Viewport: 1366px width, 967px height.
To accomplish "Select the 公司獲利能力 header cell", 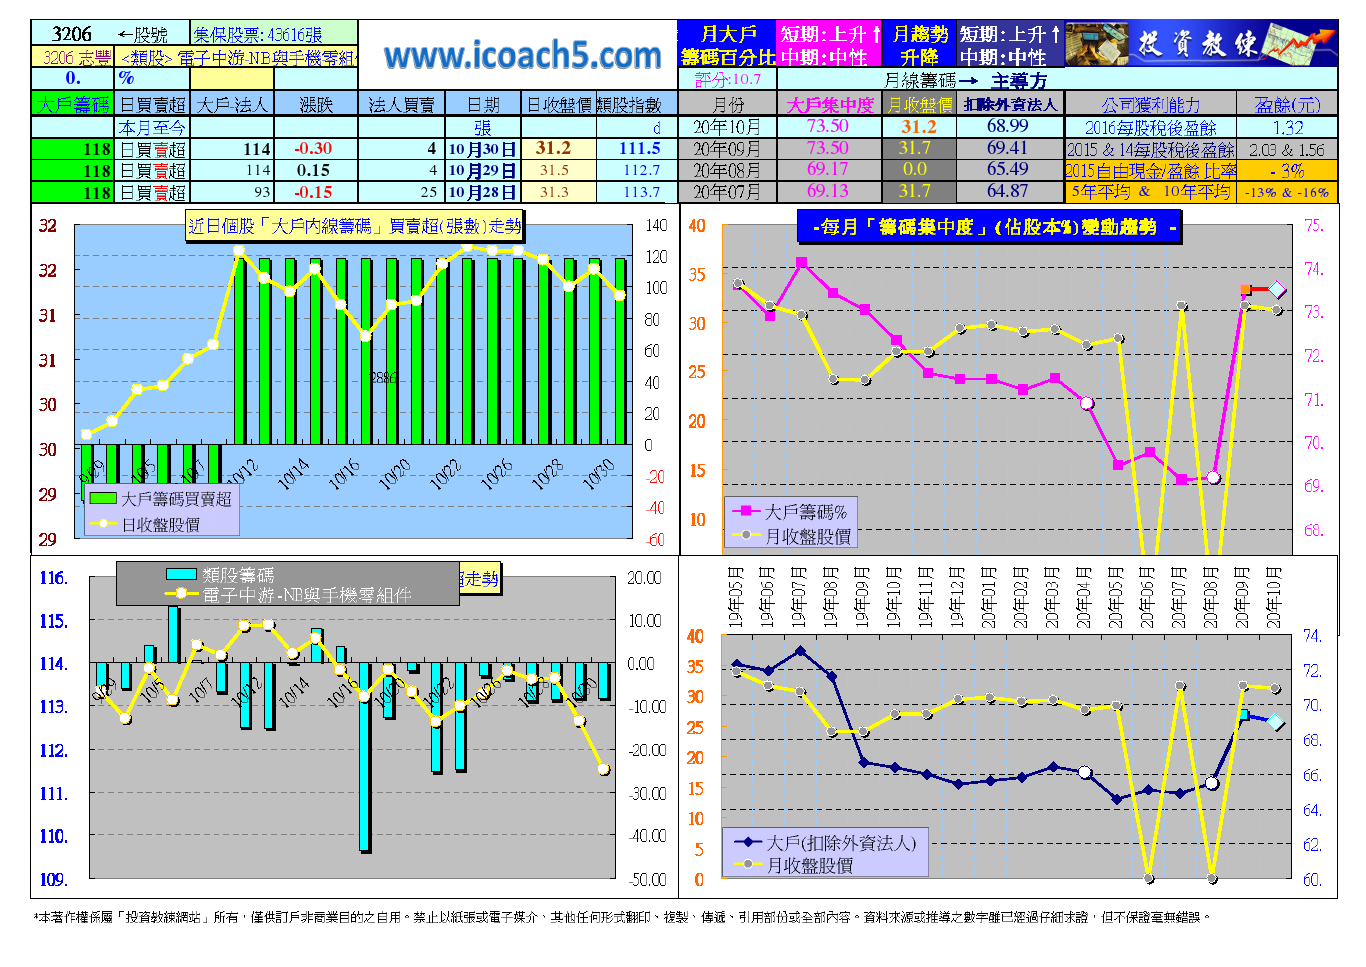I will [1151, 104].
